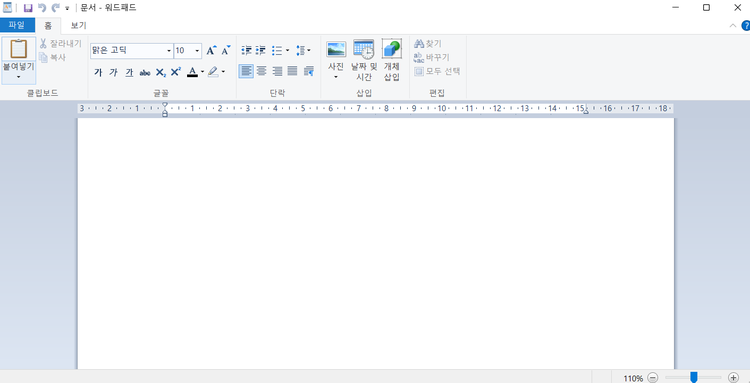Viewport: 750px width, 383px height.
Task: Save the document from quick access toolbar
Action: point(28,8)
